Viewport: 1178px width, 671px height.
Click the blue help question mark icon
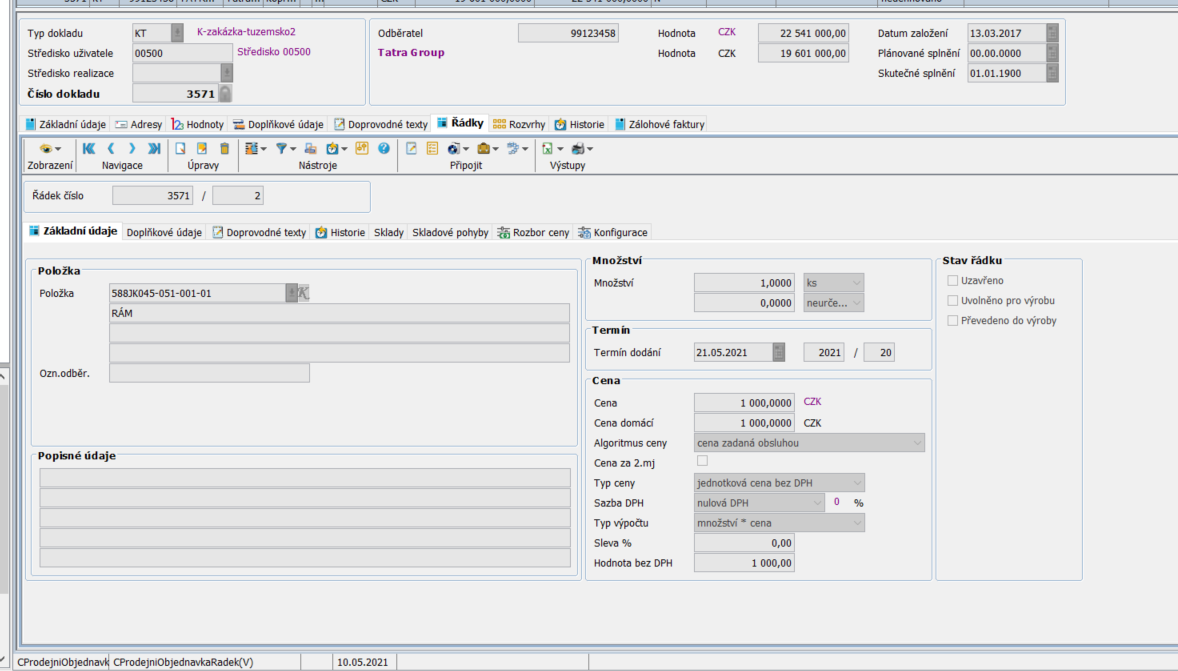pos(384,148)
